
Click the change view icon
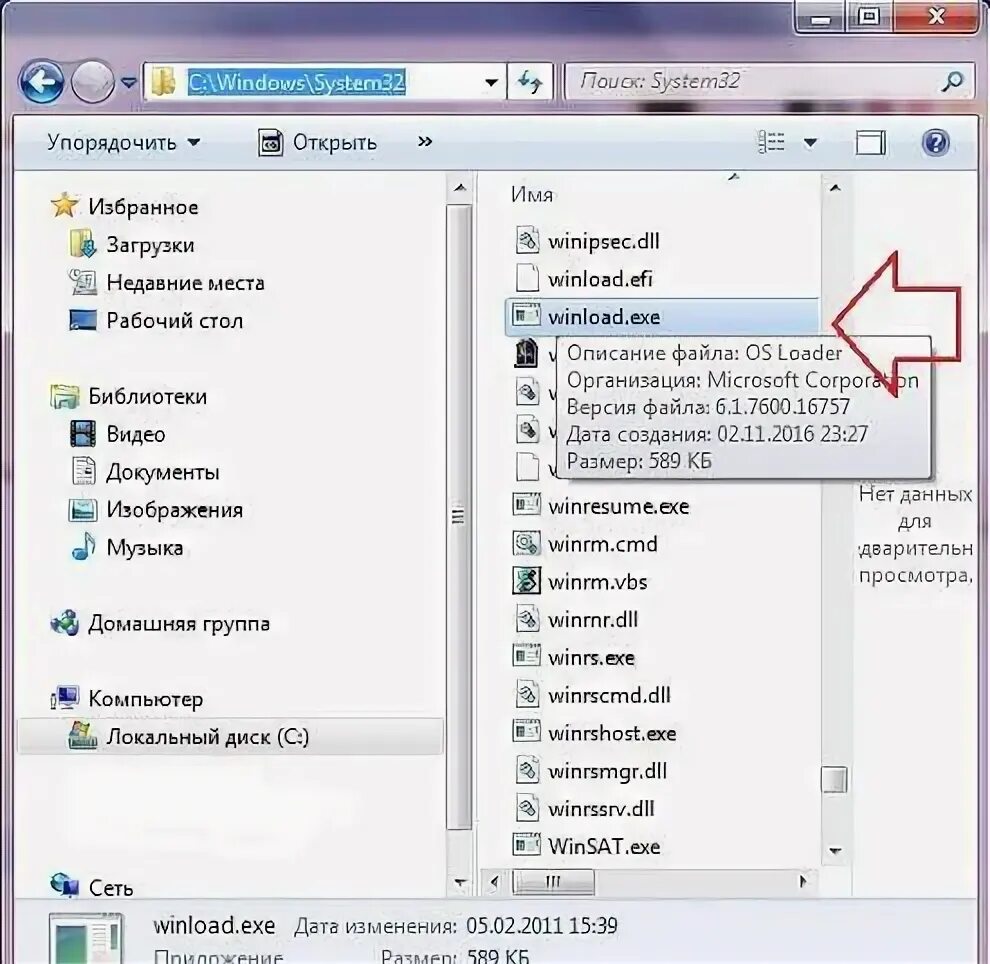(x=771, y=142)
